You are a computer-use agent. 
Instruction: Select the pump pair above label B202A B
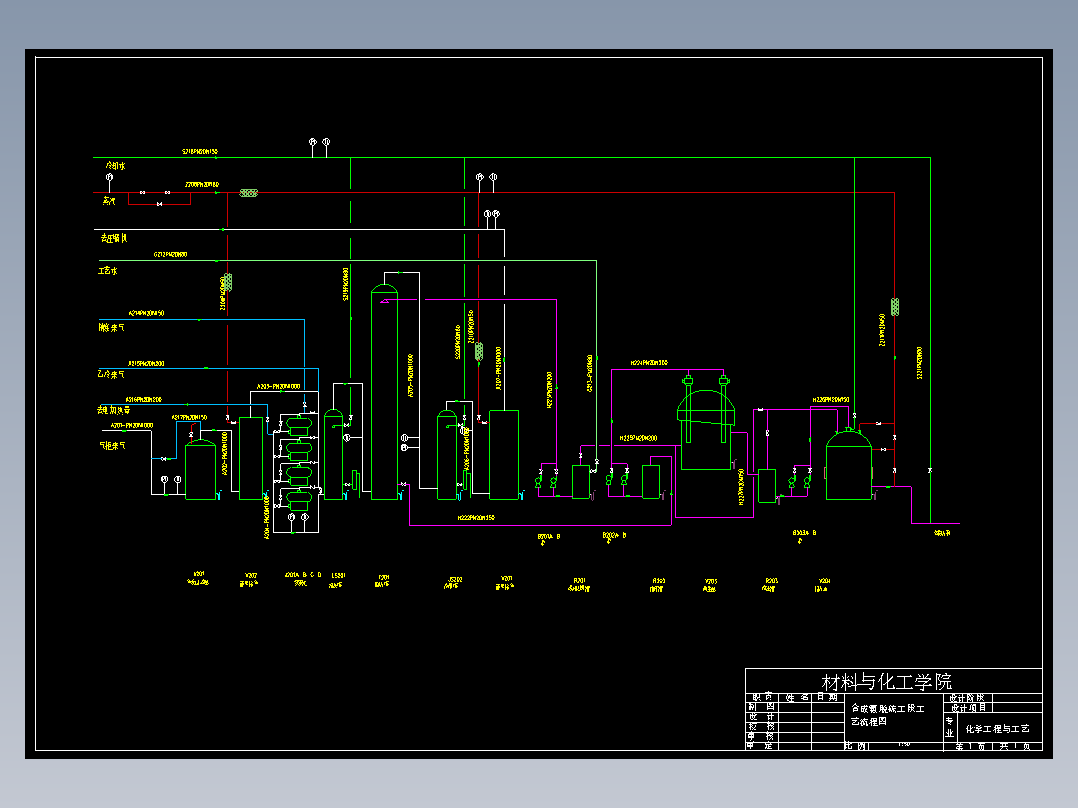click(x=617, y=478)
